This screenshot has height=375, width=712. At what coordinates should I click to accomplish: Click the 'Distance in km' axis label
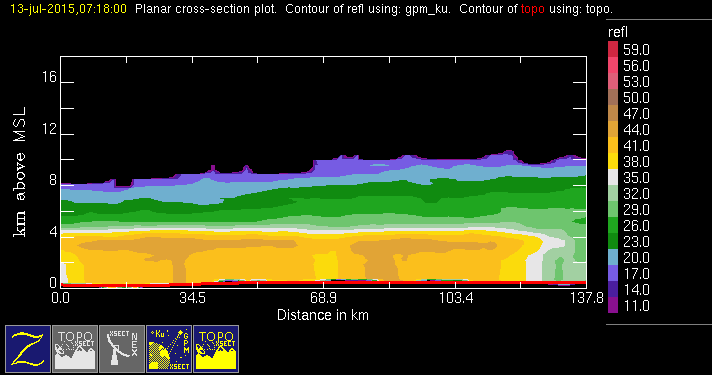click(x=323, y=315)
